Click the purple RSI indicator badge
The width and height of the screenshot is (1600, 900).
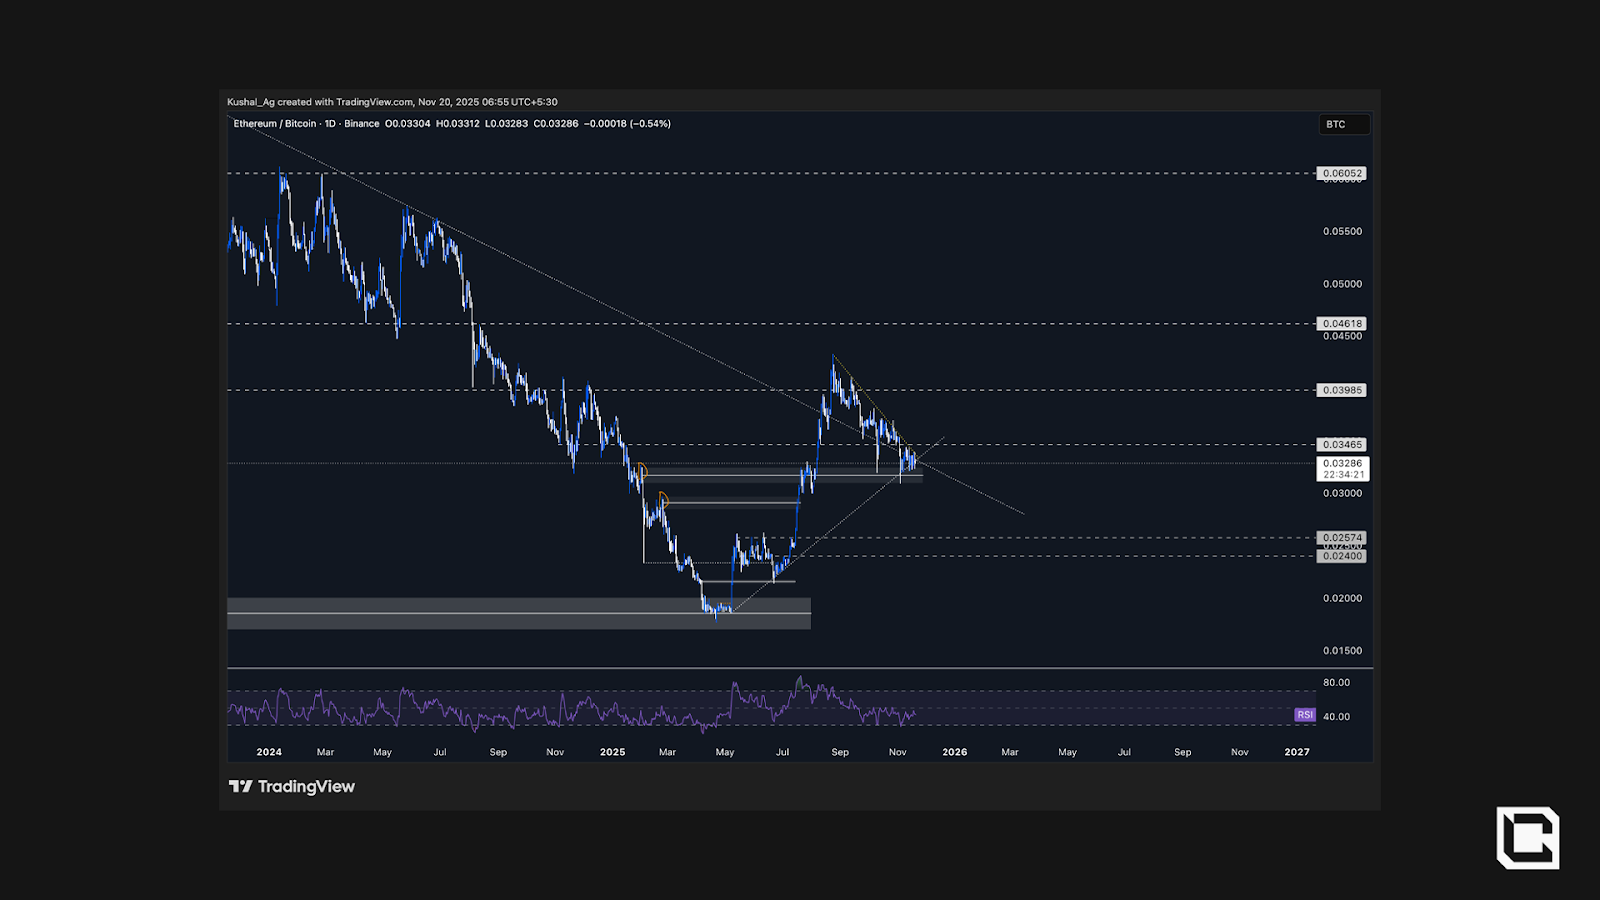pyautogui.click(x=1304, y=715)
